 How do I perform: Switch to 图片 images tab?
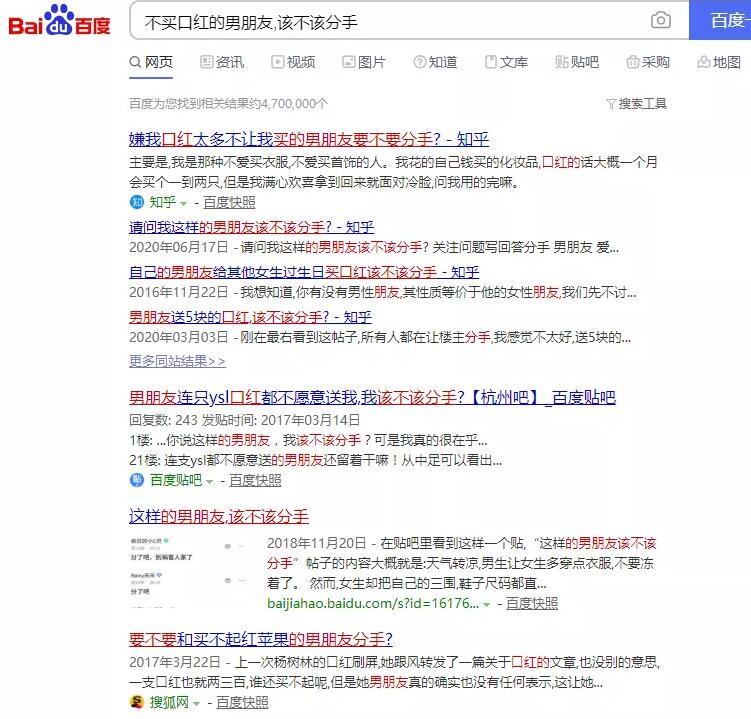click(364, 62)
